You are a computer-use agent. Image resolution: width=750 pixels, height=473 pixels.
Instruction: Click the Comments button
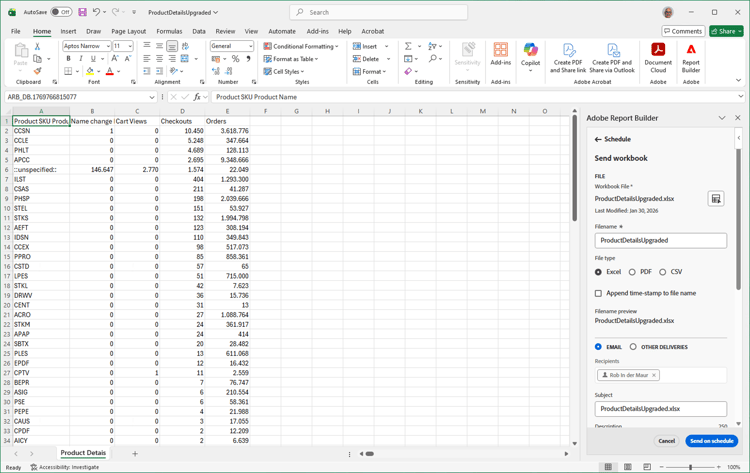(684, 31)
